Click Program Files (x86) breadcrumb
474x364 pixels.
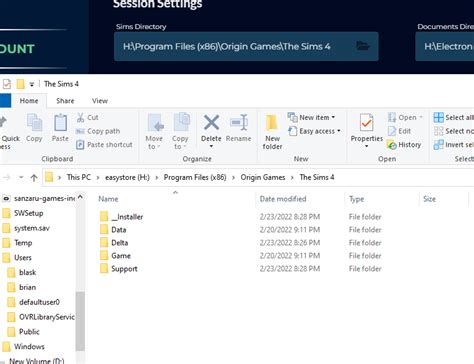tap(195, 177)
